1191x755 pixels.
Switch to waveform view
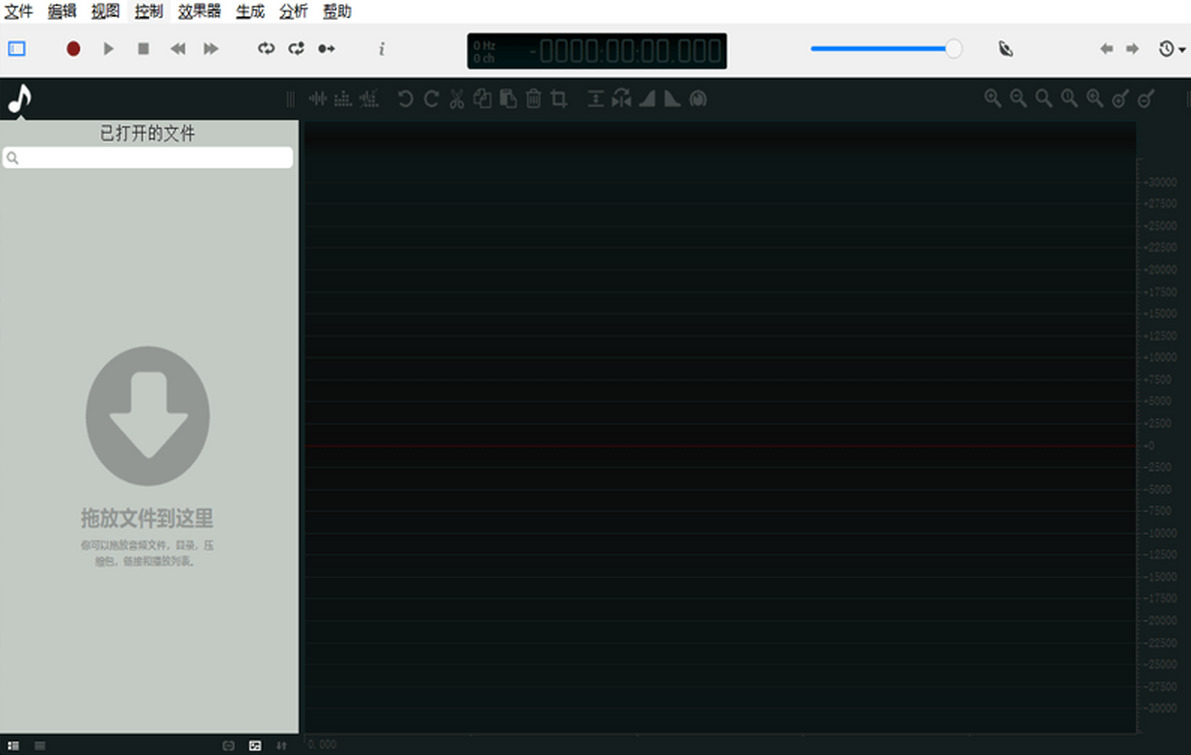point(317,99)
